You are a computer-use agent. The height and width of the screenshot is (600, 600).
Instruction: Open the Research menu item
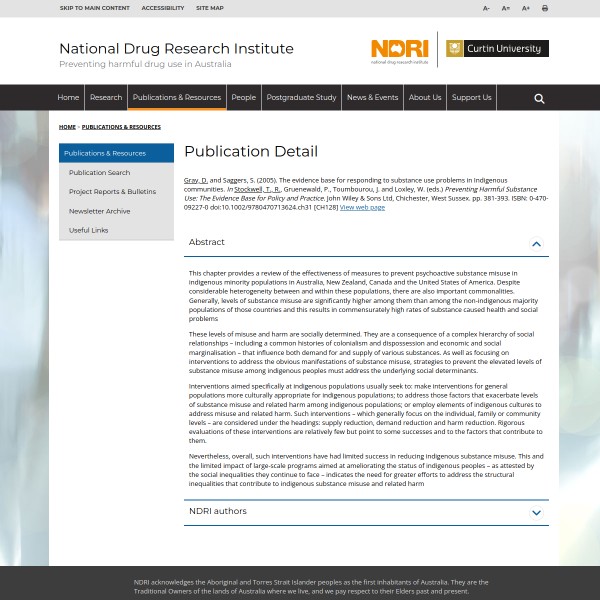click(106, 98)
